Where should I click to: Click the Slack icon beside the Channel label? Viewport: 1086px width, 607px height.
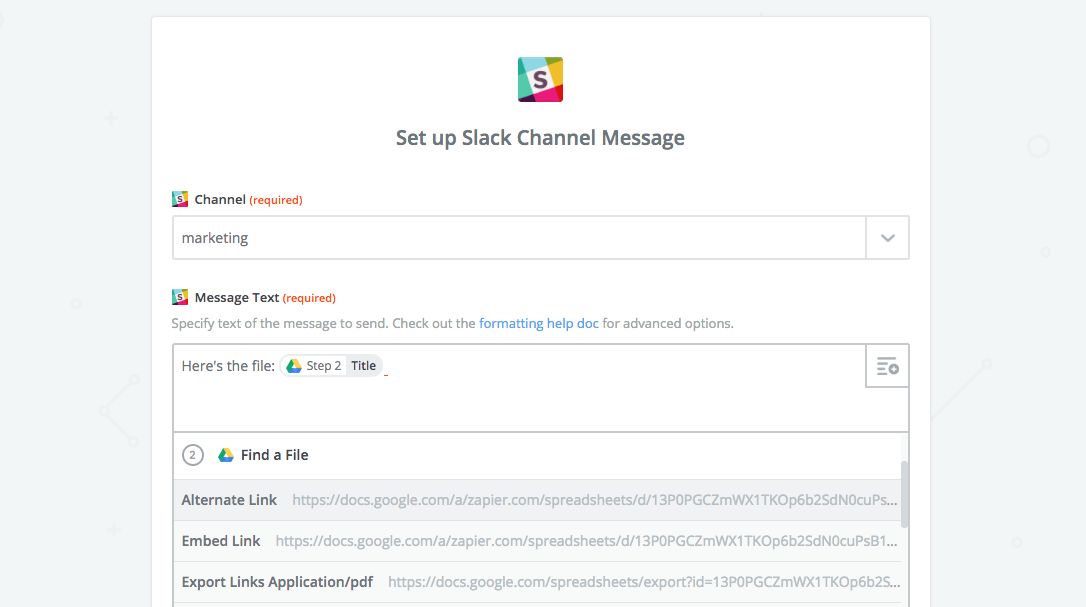click(180, 199)
